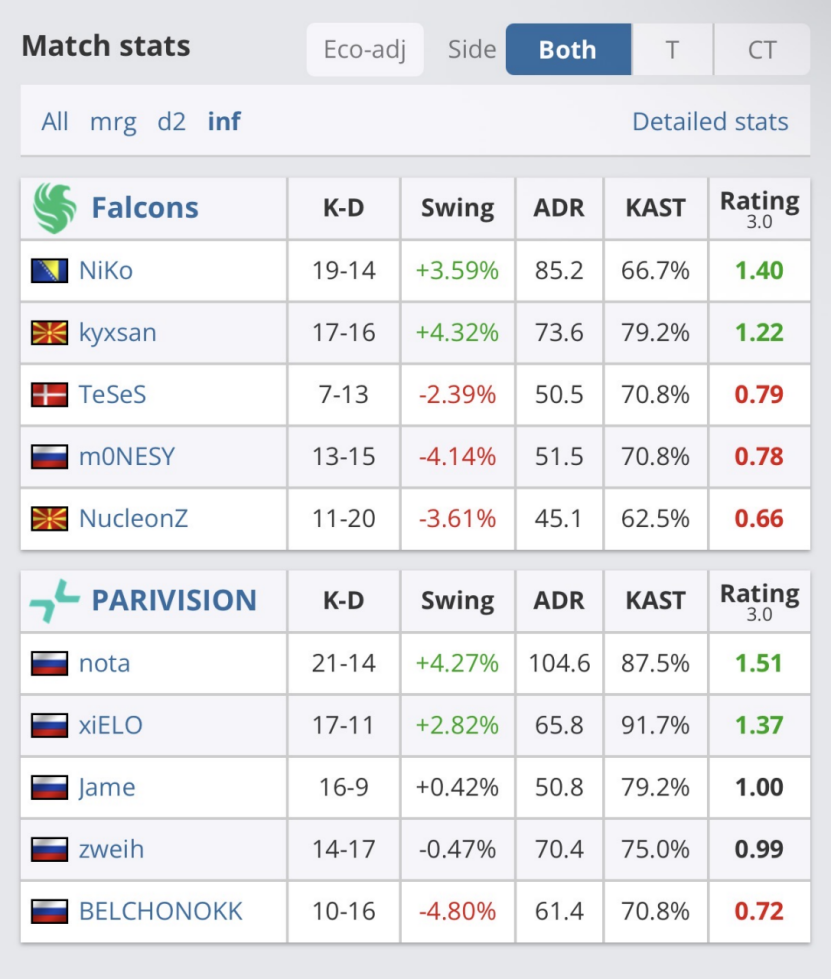Select the All maps tab
Screen dimensions: 831x979
tap(55, 122)
